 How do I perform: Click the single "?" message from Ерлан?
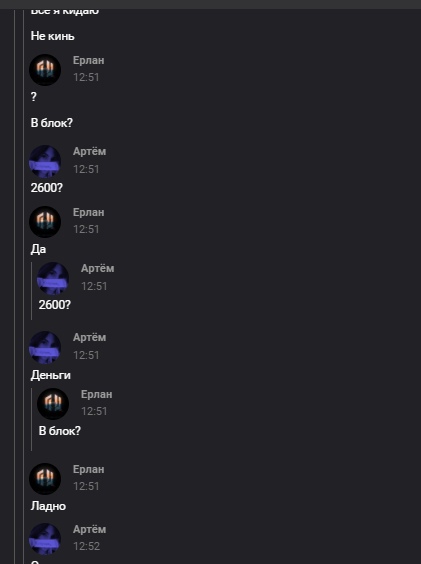coord(34,96)
